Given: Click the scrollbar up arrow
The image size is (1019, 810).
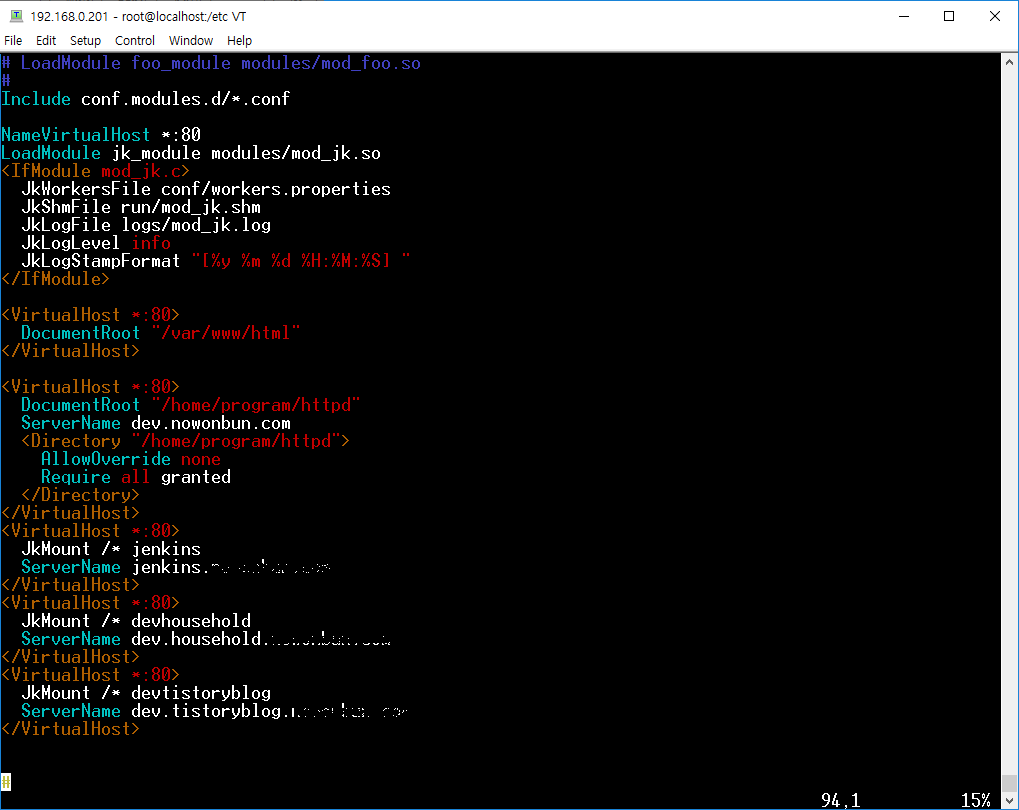Looking at the screenshot, I should coord(1009,62).
